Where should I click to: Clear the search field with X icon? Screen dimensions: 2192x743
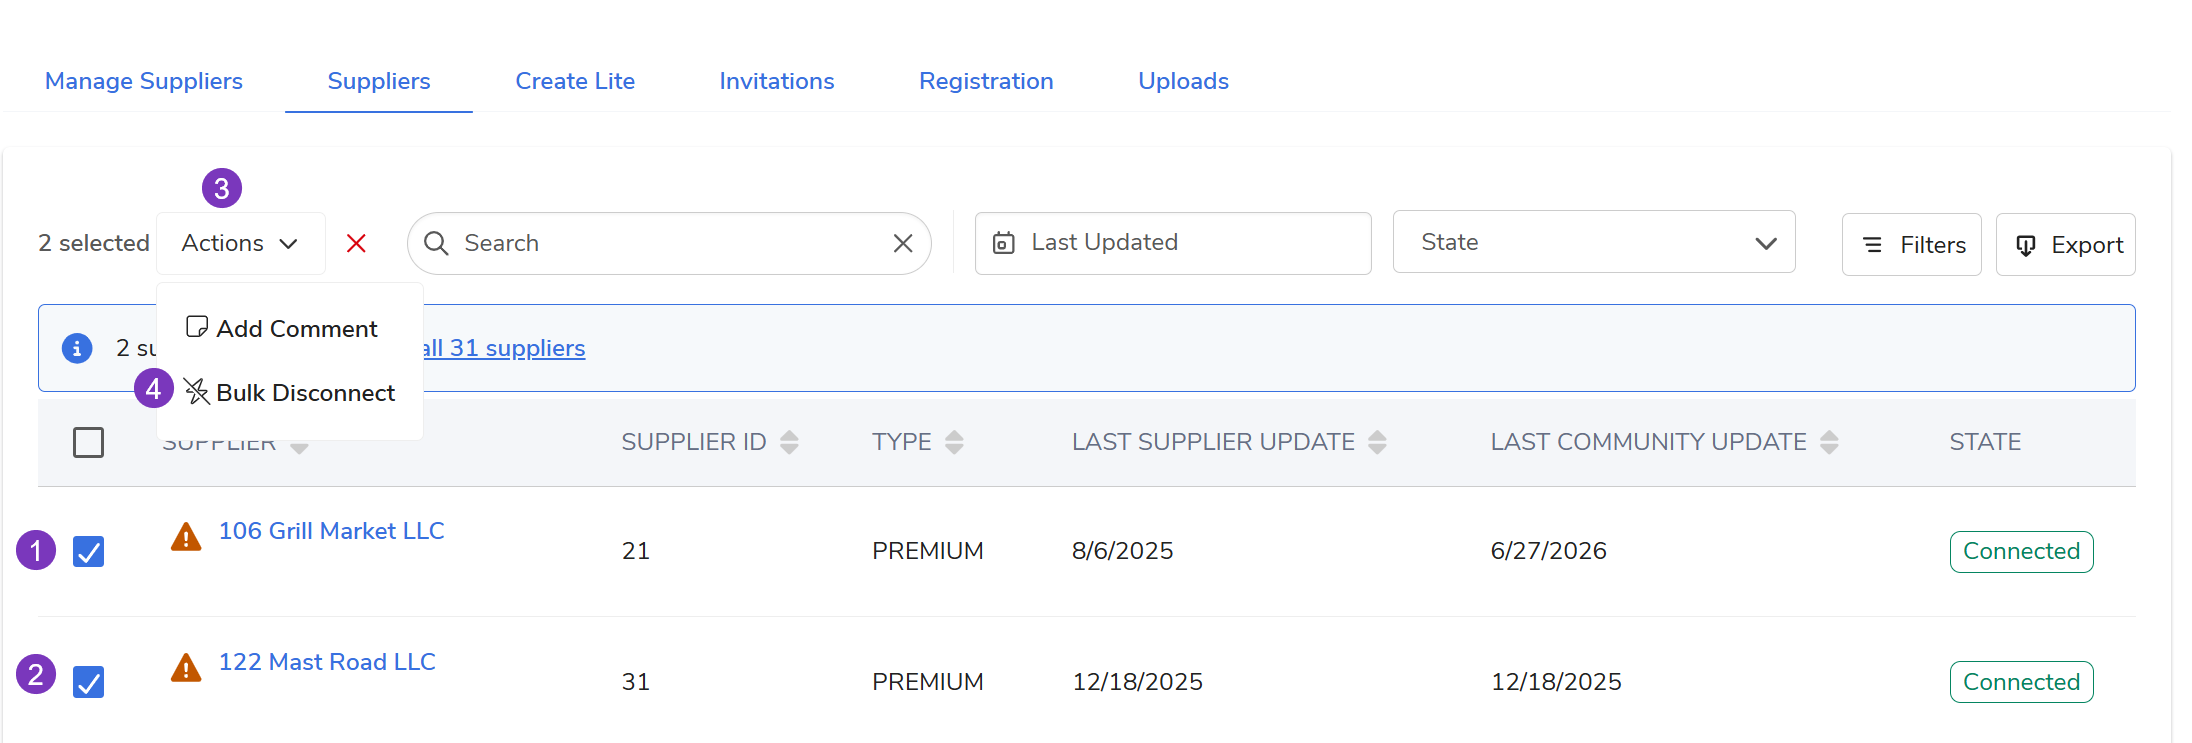click(903, 243)
